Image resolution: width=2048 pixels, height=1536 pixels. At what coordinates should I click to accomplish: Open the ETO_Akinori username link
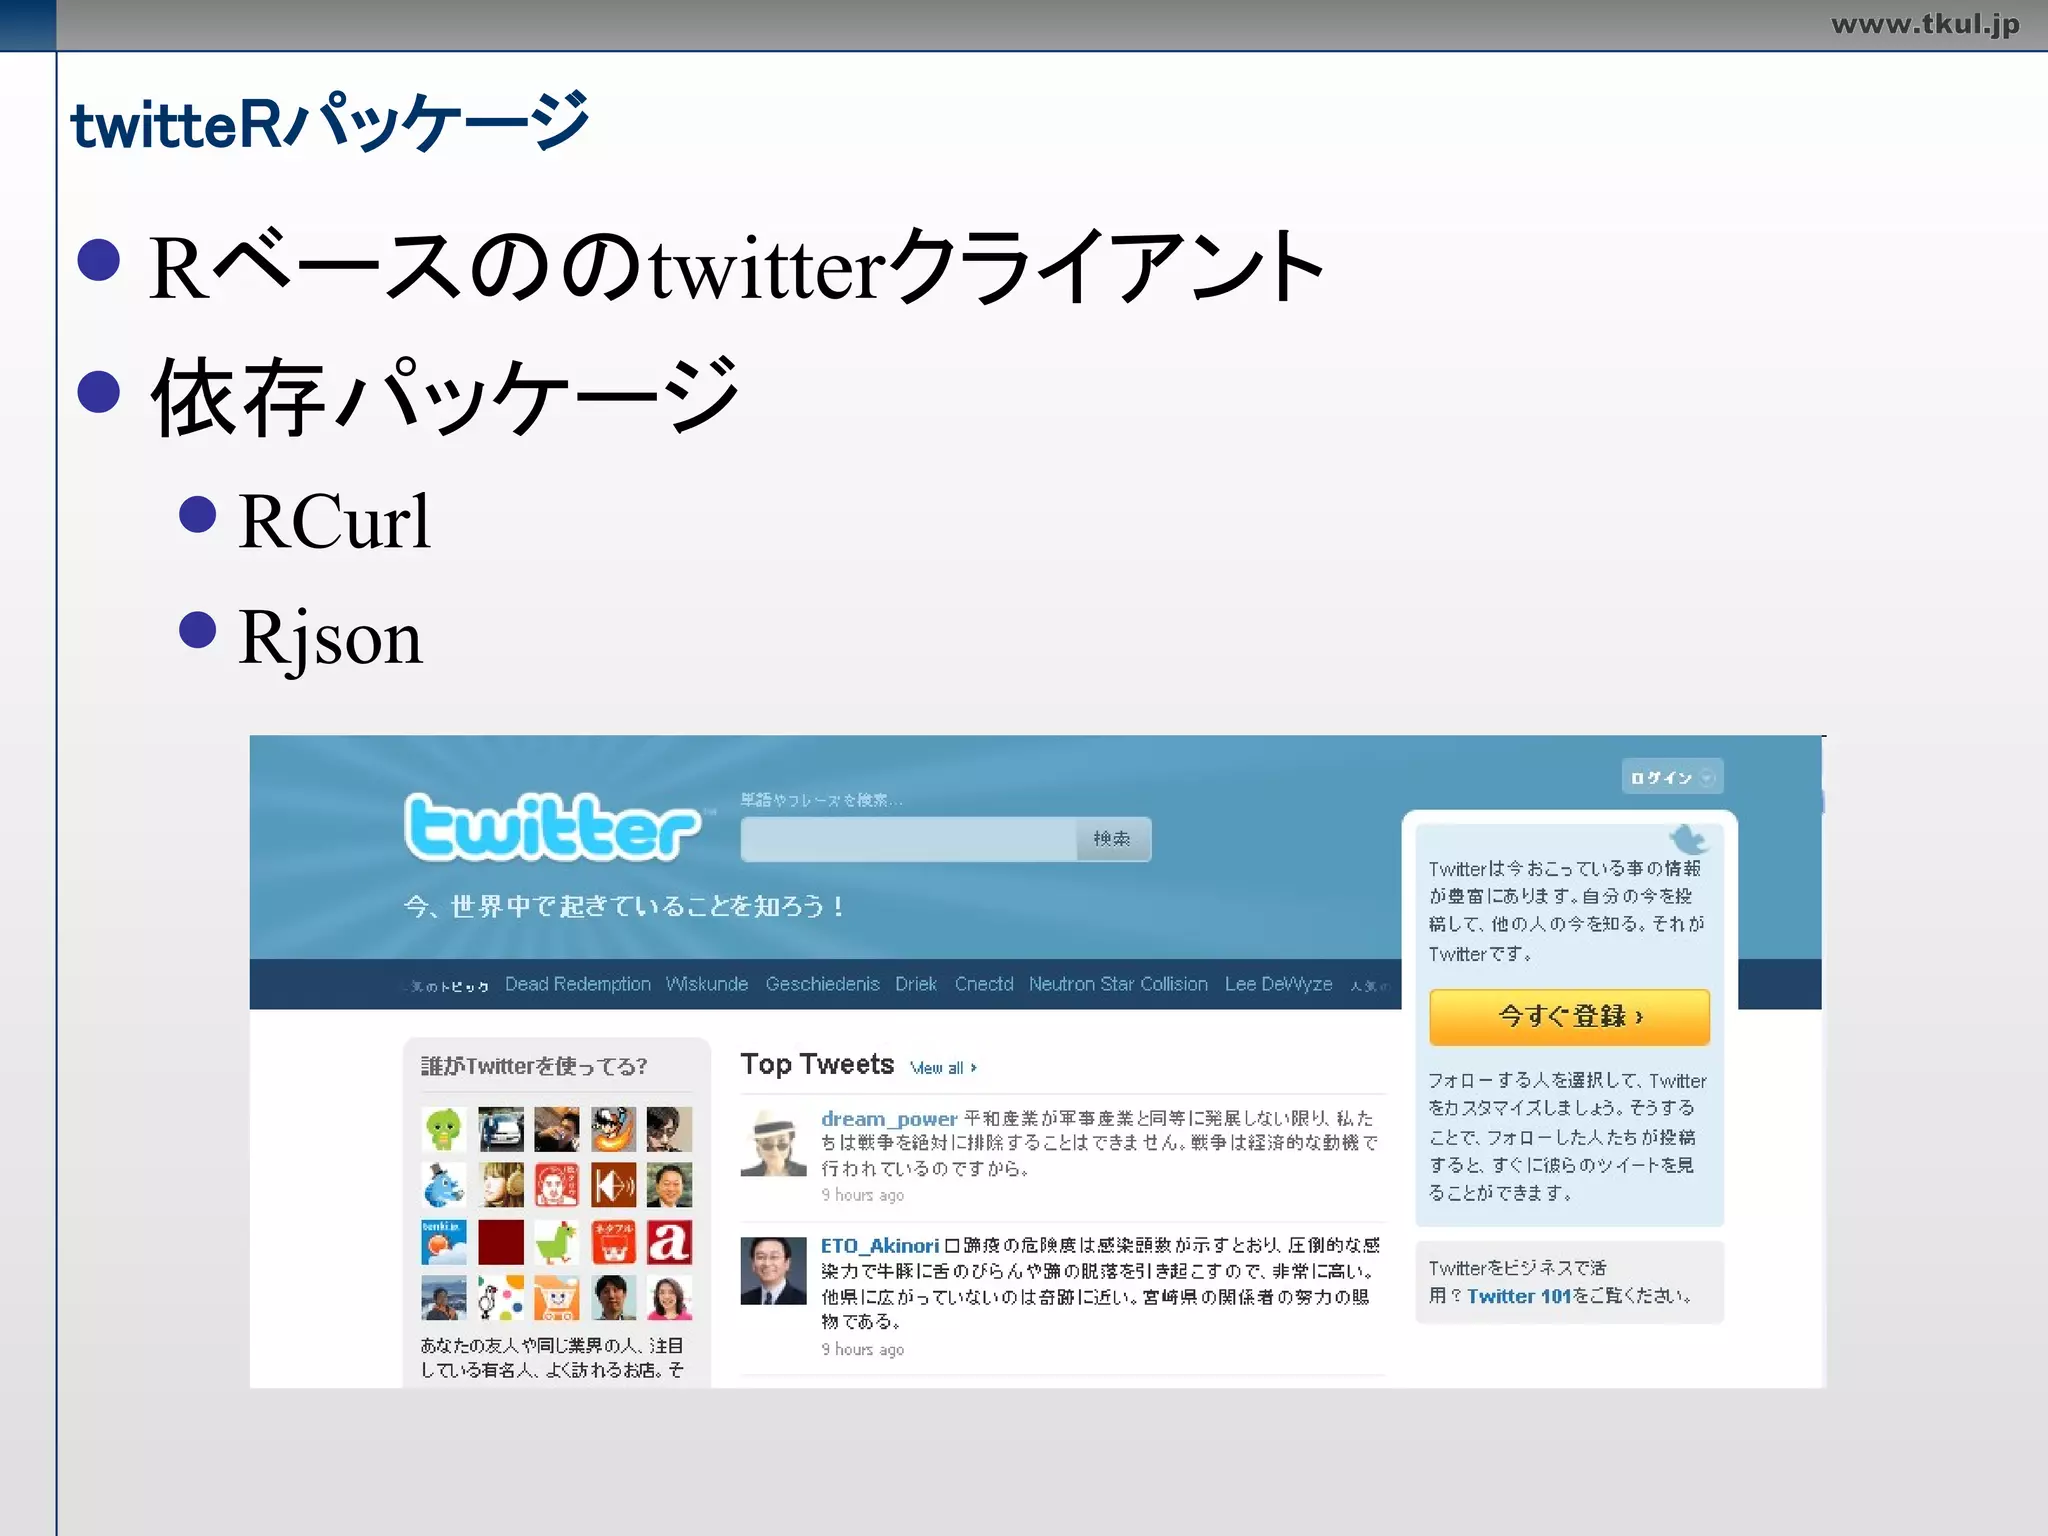click(880, 1246)
